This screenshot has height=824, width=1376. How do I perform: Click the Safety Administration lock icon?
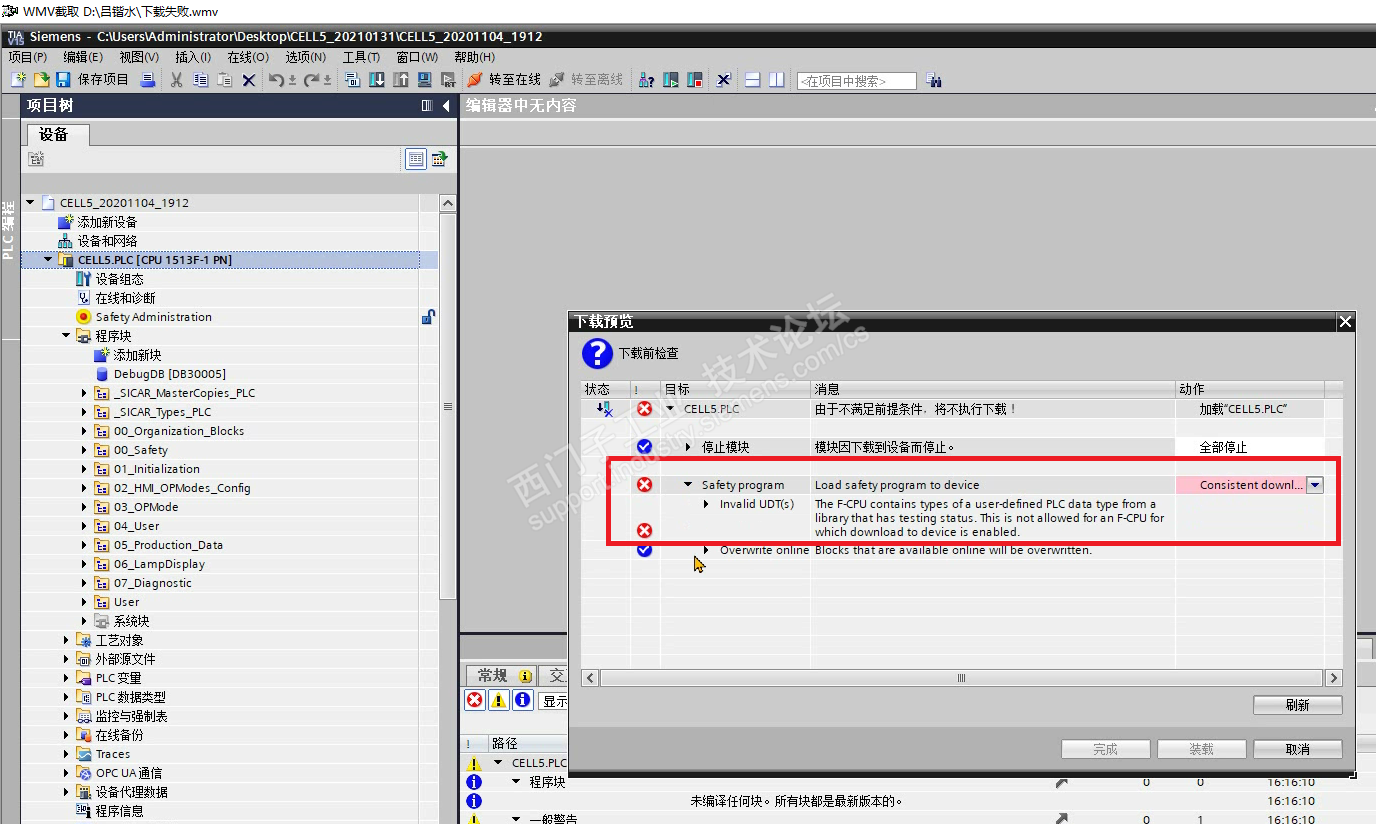(428, 317)
